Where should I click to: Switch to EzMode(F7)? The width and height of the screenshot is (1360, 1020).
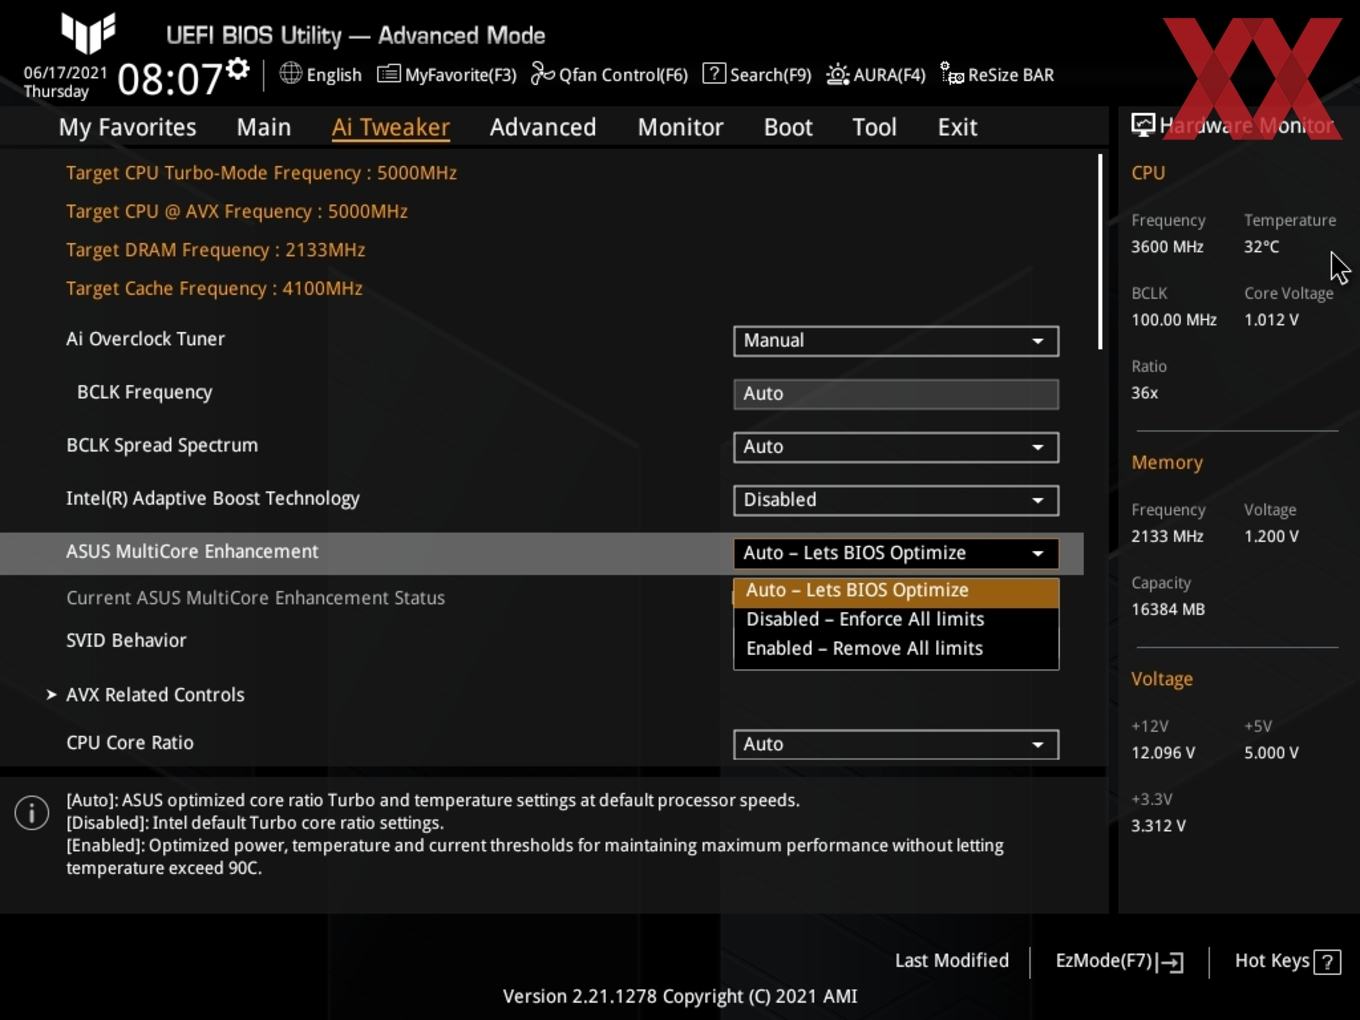[x=1119, y=961]
